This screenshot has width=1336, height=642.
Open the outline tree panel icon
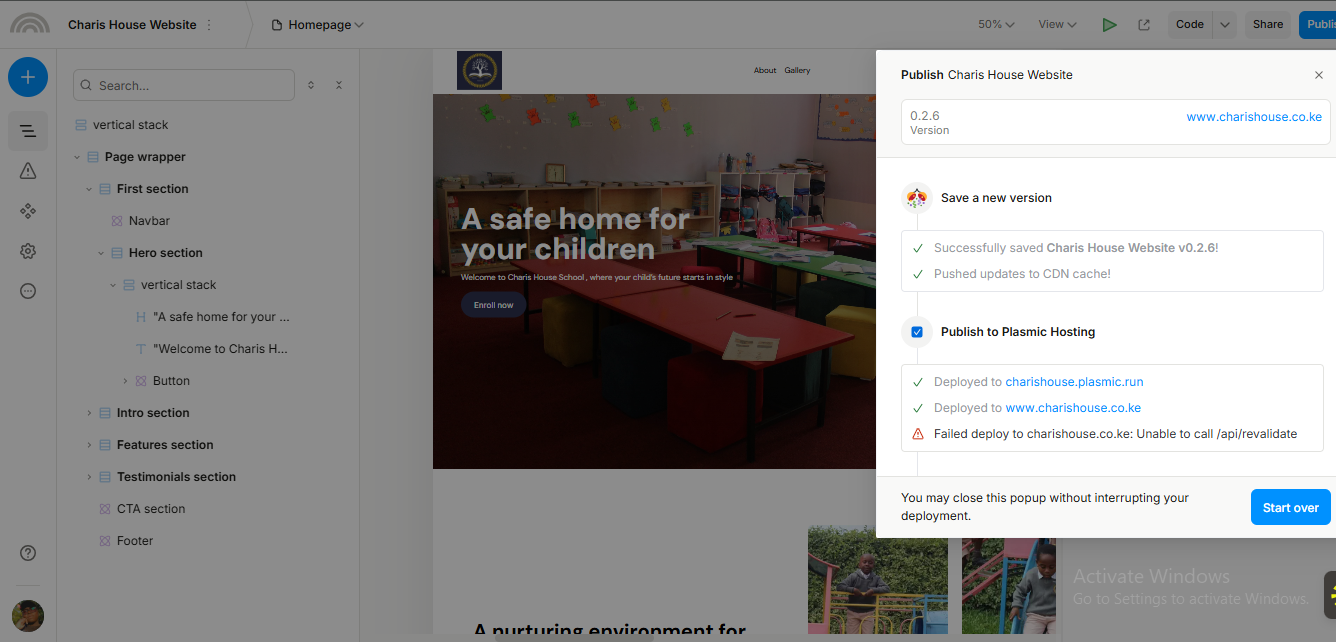[28, 131]
